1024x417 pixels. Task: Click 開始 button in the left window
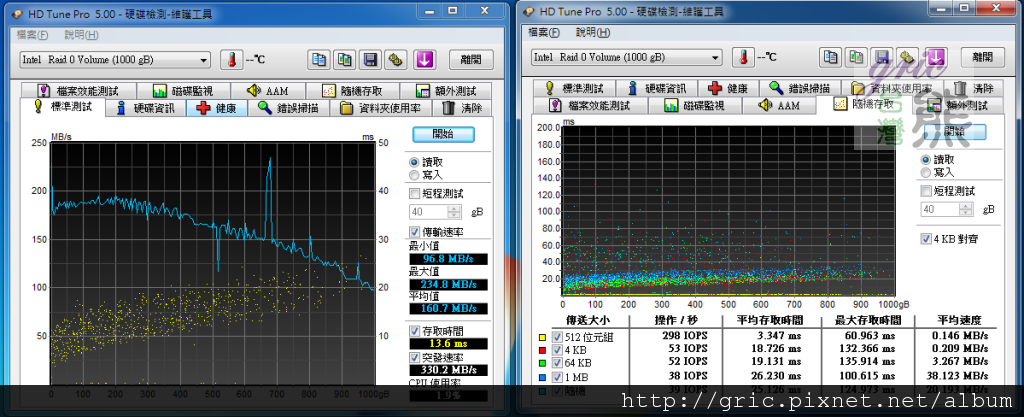pyautogui.click(x=443, y=134)
